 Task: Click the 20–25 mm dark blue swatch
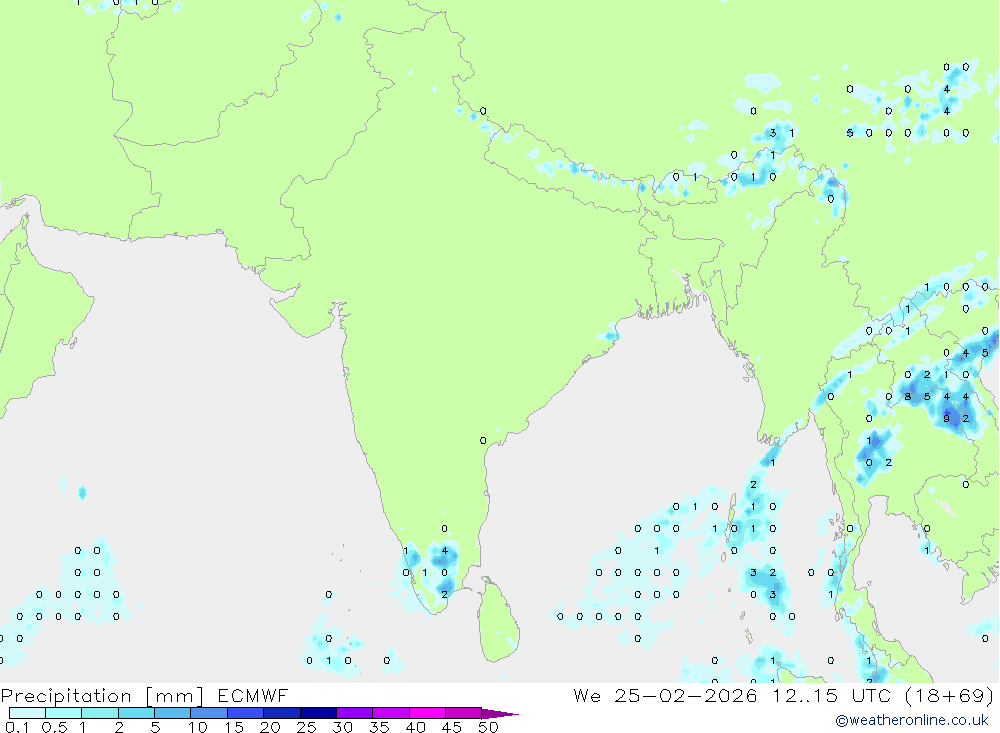click(282, 713)
